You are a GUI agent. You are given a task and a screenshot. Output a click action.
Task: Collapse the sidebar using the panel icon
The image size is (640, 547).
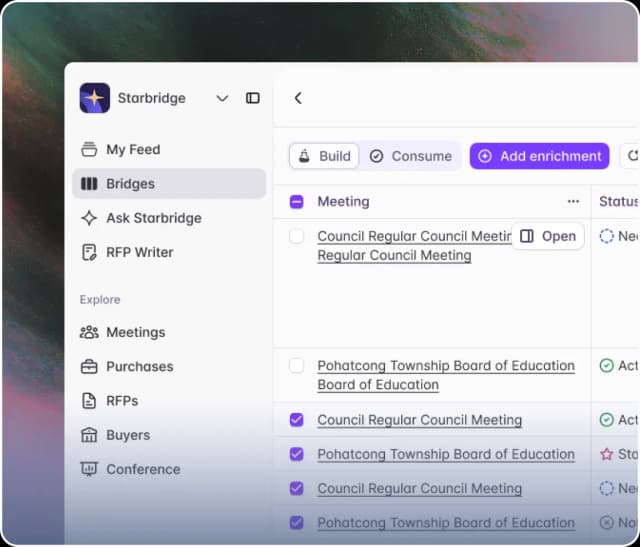[x=253, y=98]
